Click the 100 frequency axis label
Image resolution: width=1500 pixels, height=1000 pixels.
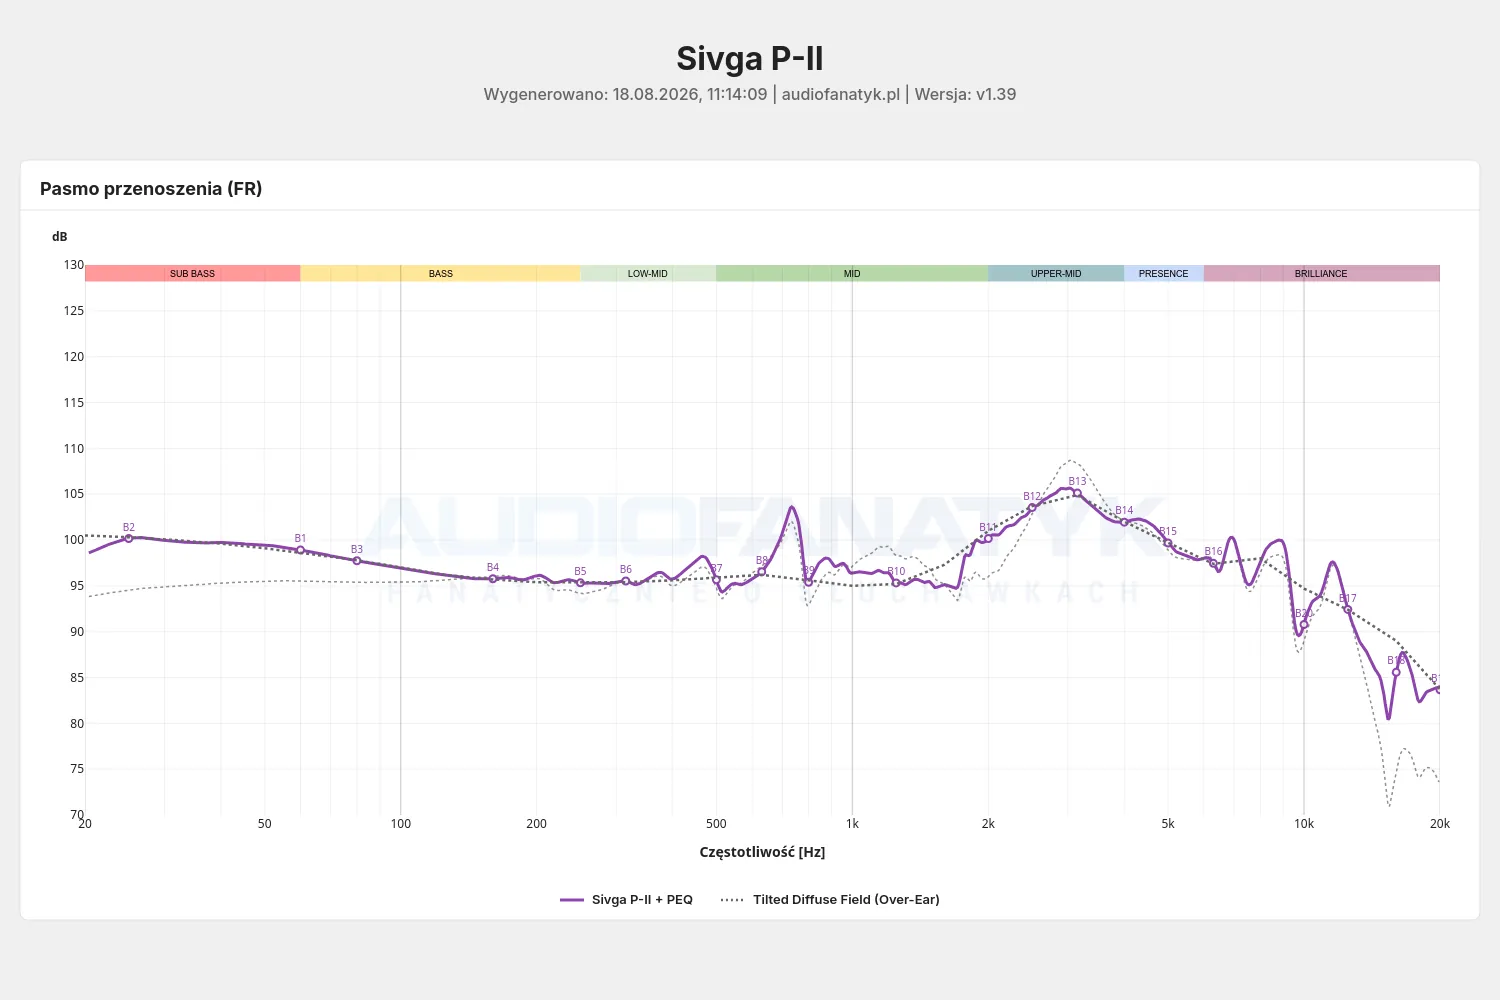(401, 824)
